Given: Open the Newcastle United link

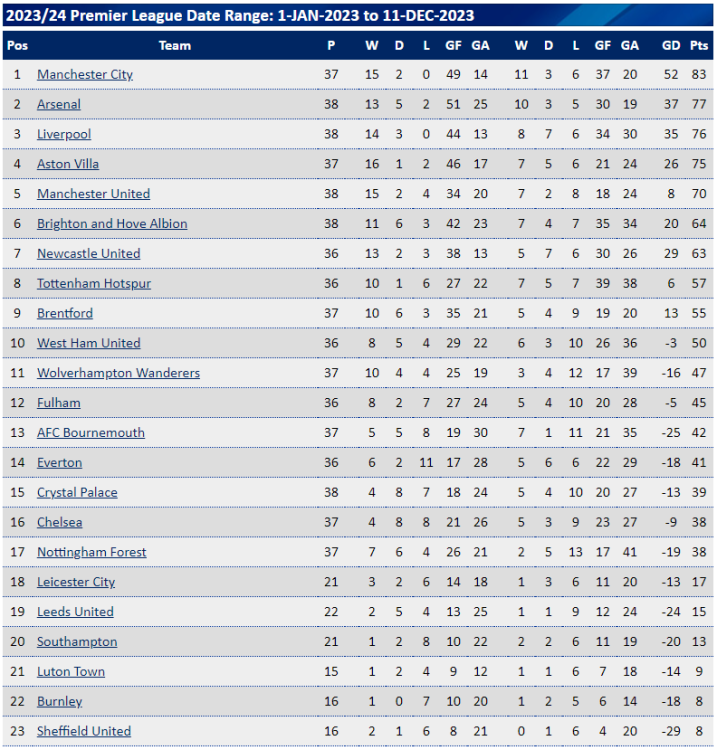Looking at the screenshot, I should [88, 254].
